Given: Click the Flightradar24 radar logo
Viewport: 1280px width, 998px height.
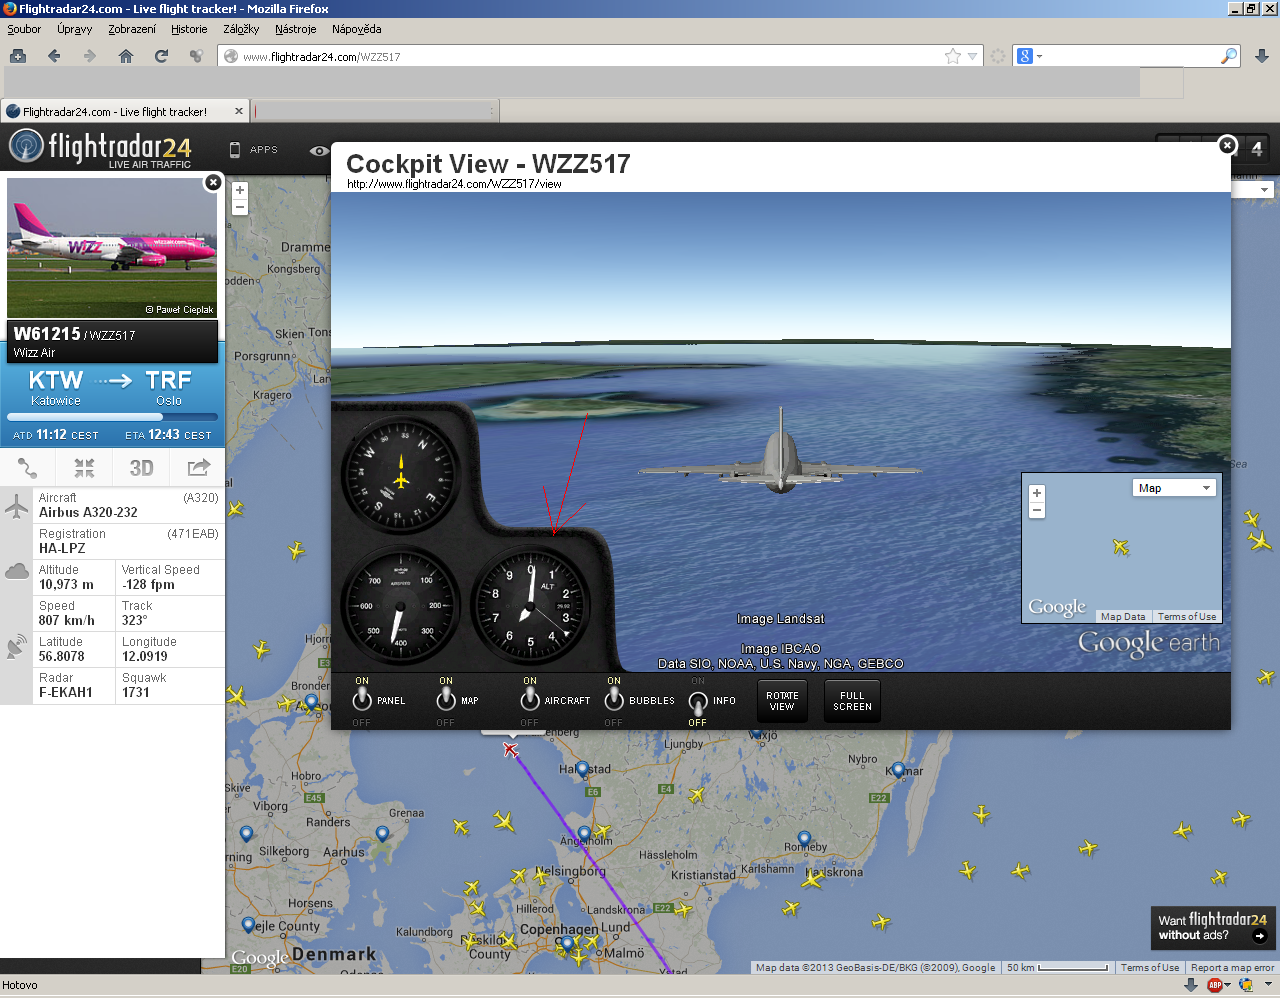Looking at the screenshot, I should point(26,147).
